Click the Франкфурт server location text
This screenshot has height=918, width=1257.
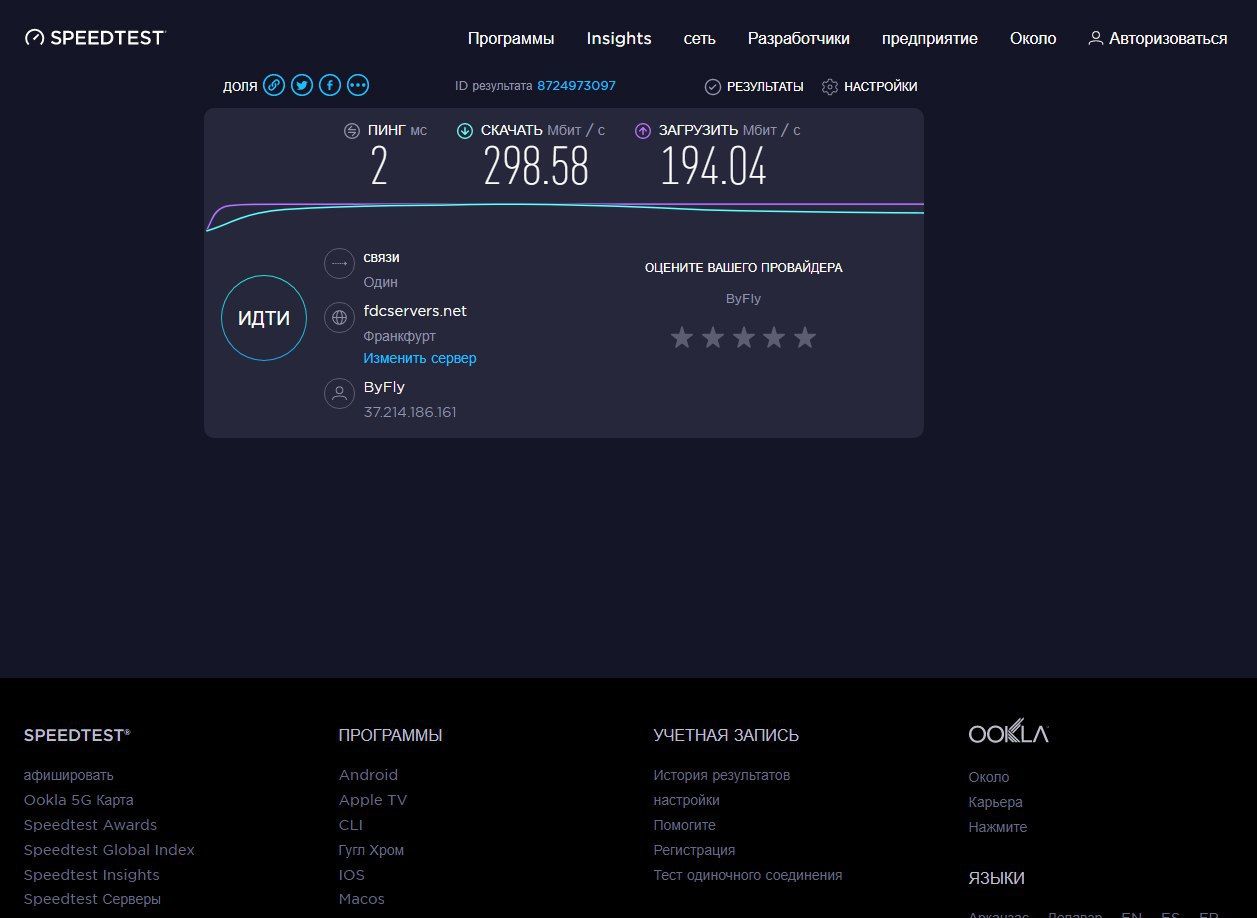pos(400,336)
